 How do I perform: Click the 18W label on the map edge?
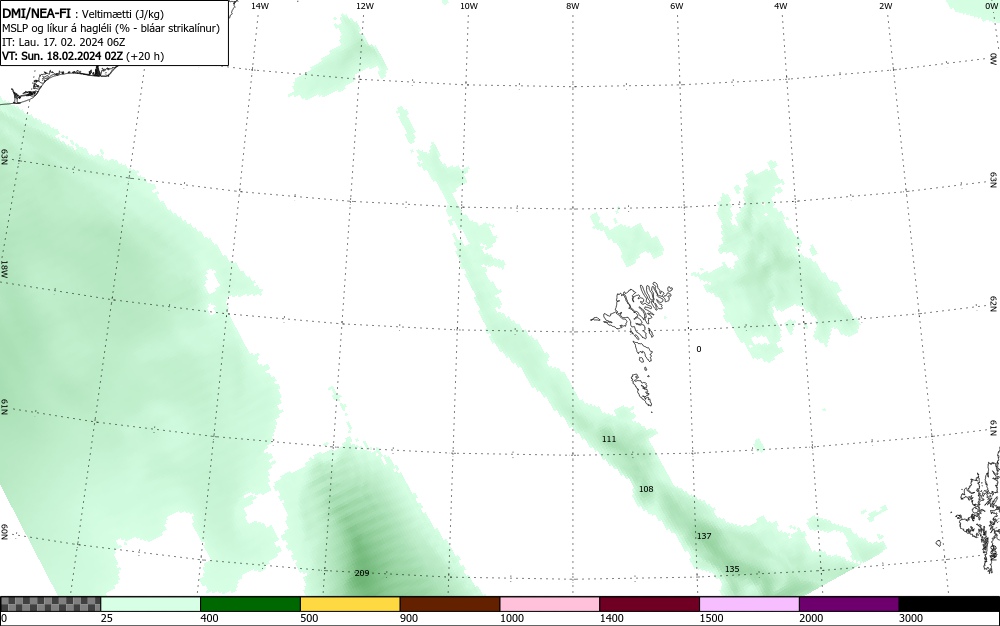(4, 268)
